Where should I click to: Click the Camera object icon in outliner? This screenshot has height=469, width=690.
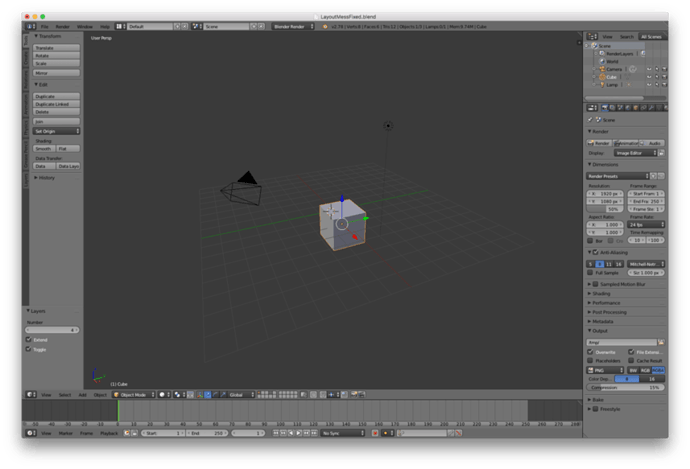602,69
